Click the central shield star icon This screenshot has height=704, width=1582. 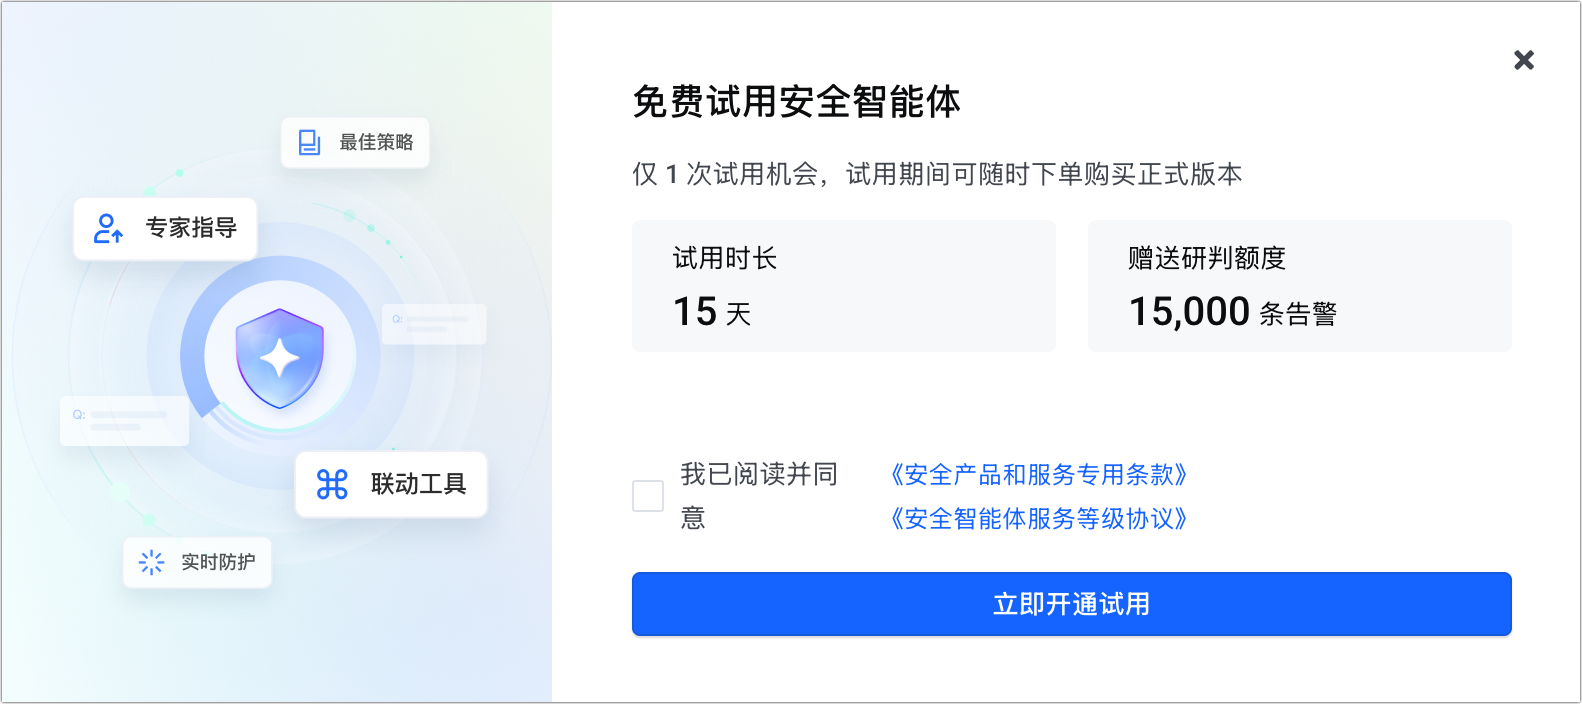(x=280, y=357)
